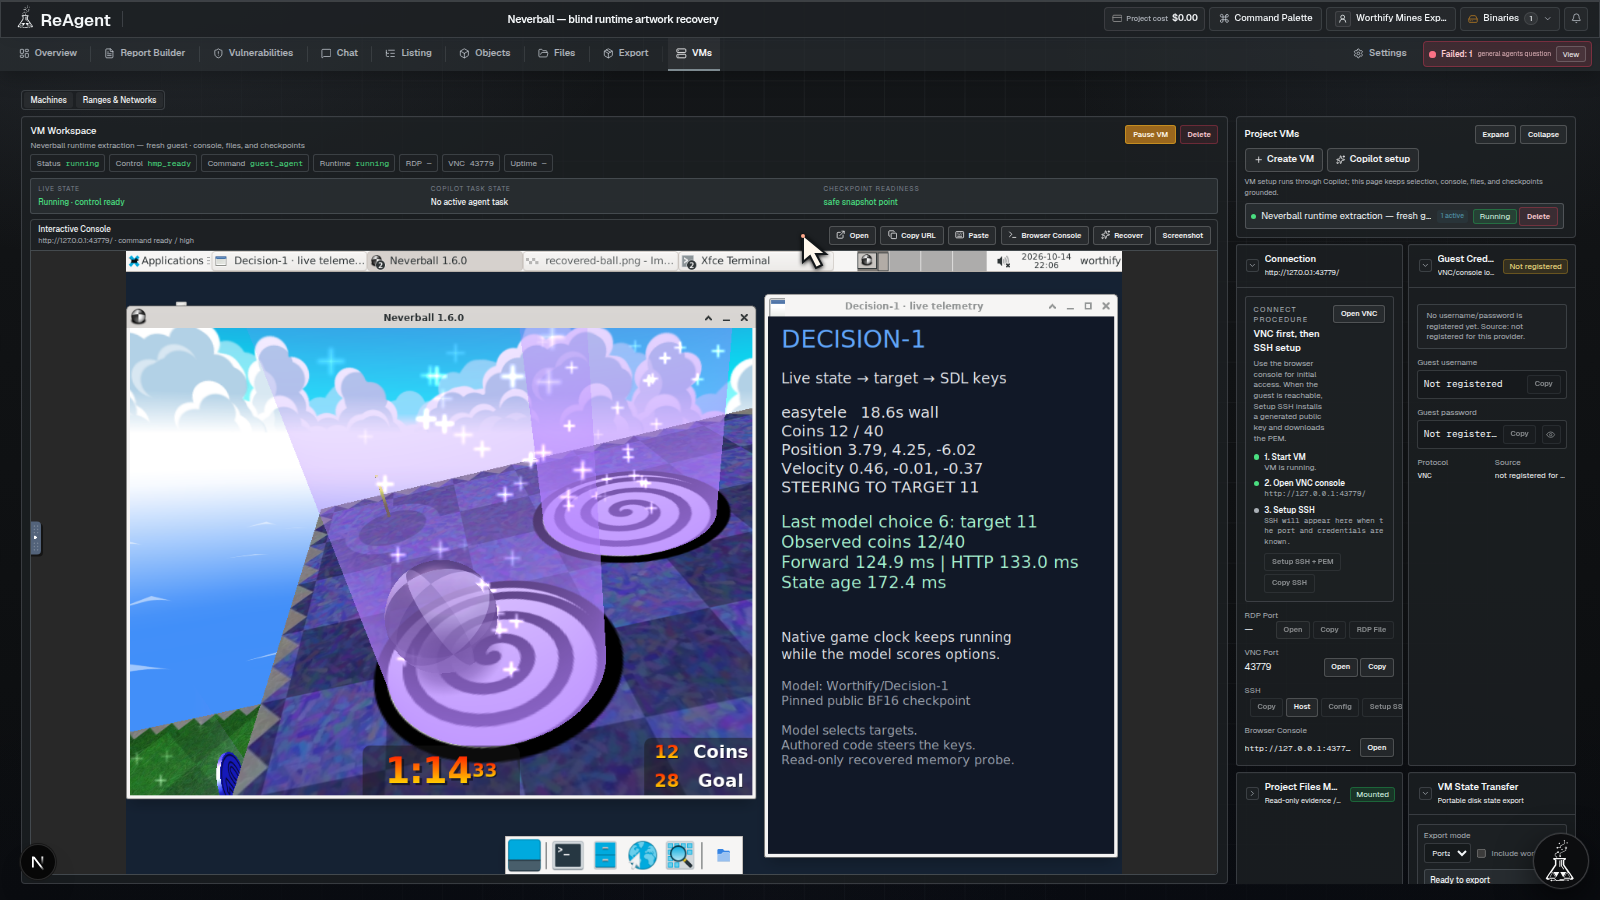
Task: Open the application finder magnifier in dock
Action: 680,855
